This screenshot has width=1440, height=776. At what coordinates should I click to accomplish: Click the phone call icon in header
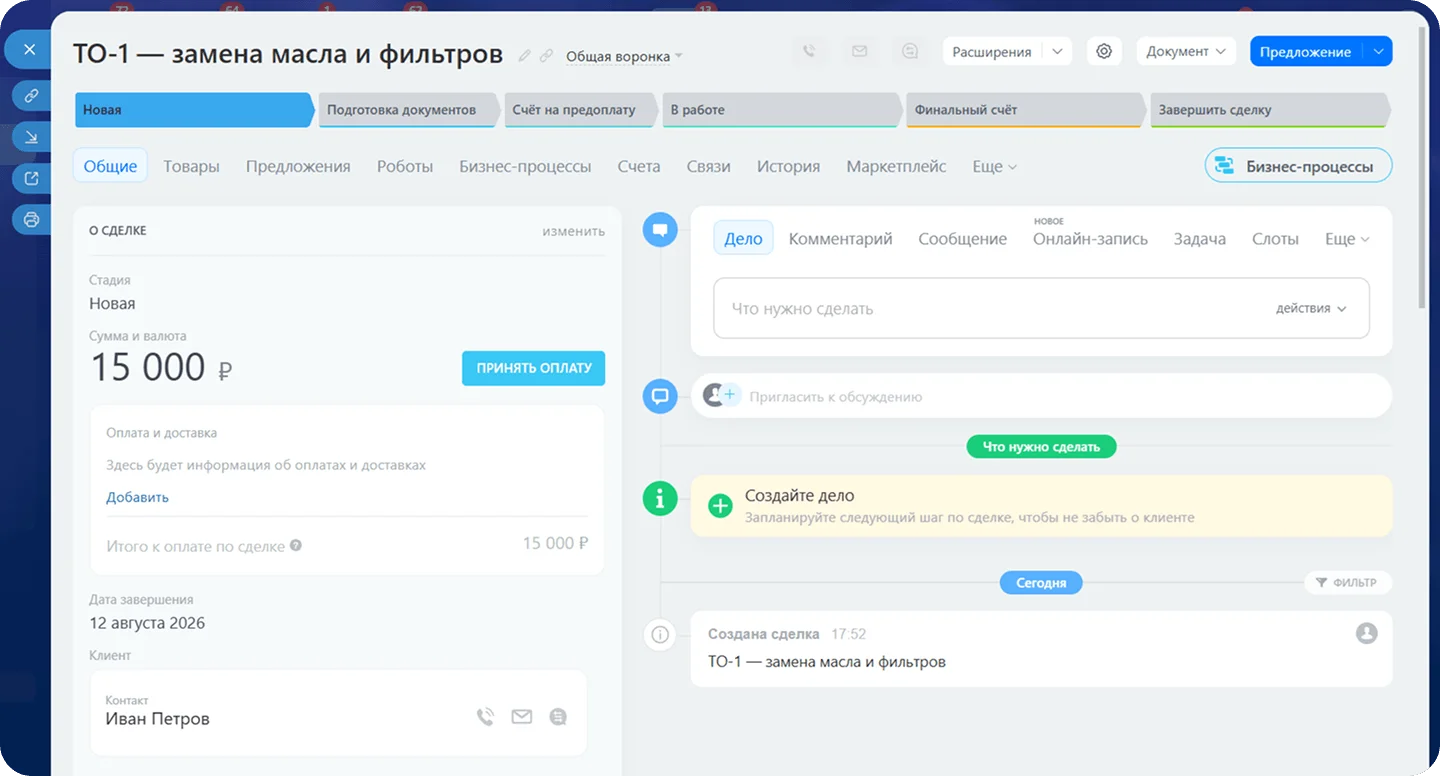[809, 51]
